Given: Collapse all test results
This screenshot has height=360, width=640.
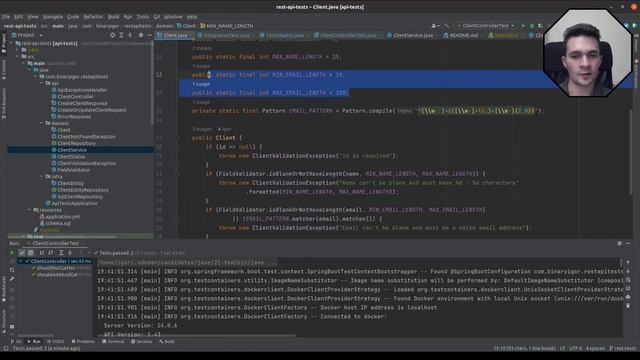Looking at the screenshot, I should click(70, 253).
